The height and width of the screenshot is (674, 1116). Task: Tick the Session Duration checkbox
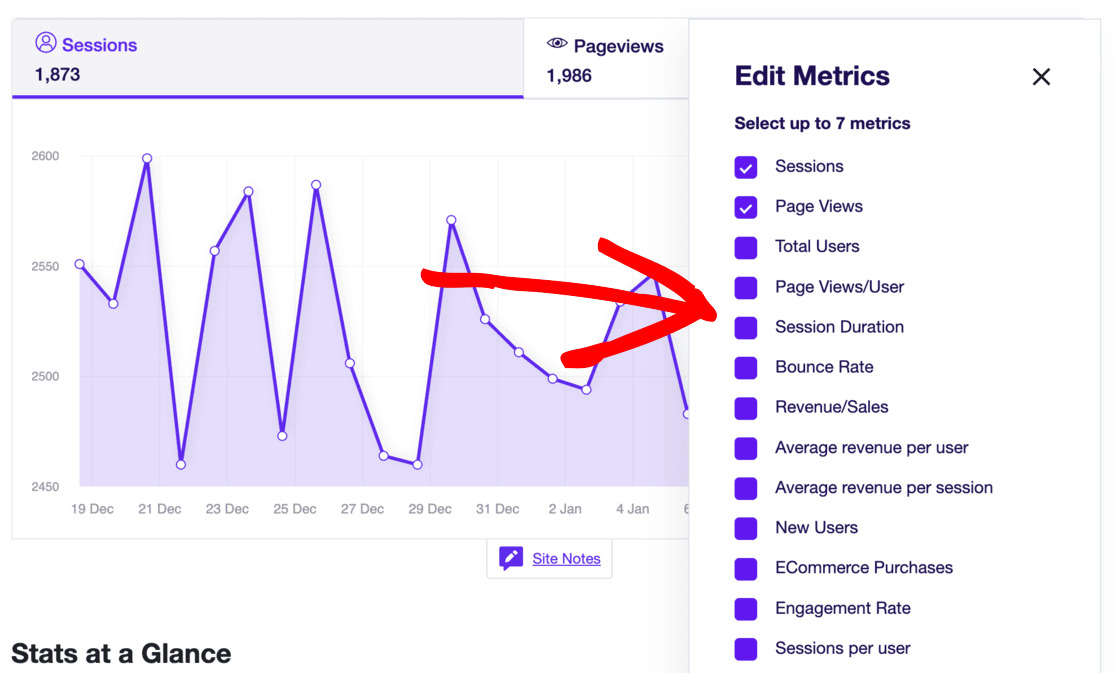[746, 327]
